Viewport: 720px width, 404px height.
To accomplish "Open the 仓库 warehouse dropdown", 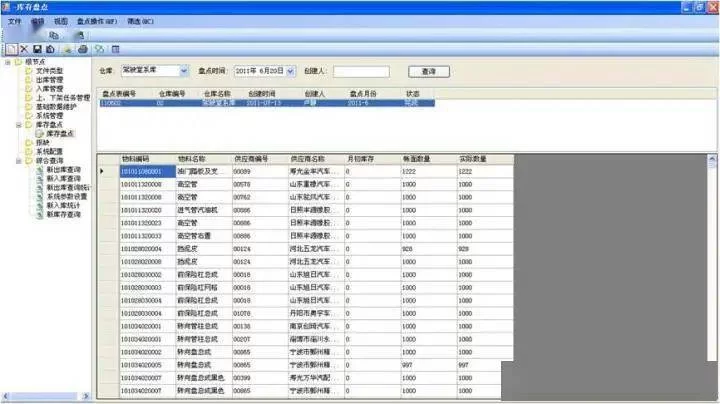I will pos(184,71).
